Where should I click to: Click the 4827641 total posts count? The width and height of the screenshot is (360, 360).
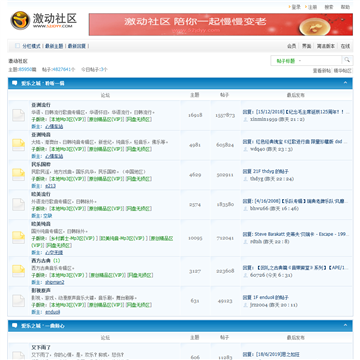tap(62, 70)
